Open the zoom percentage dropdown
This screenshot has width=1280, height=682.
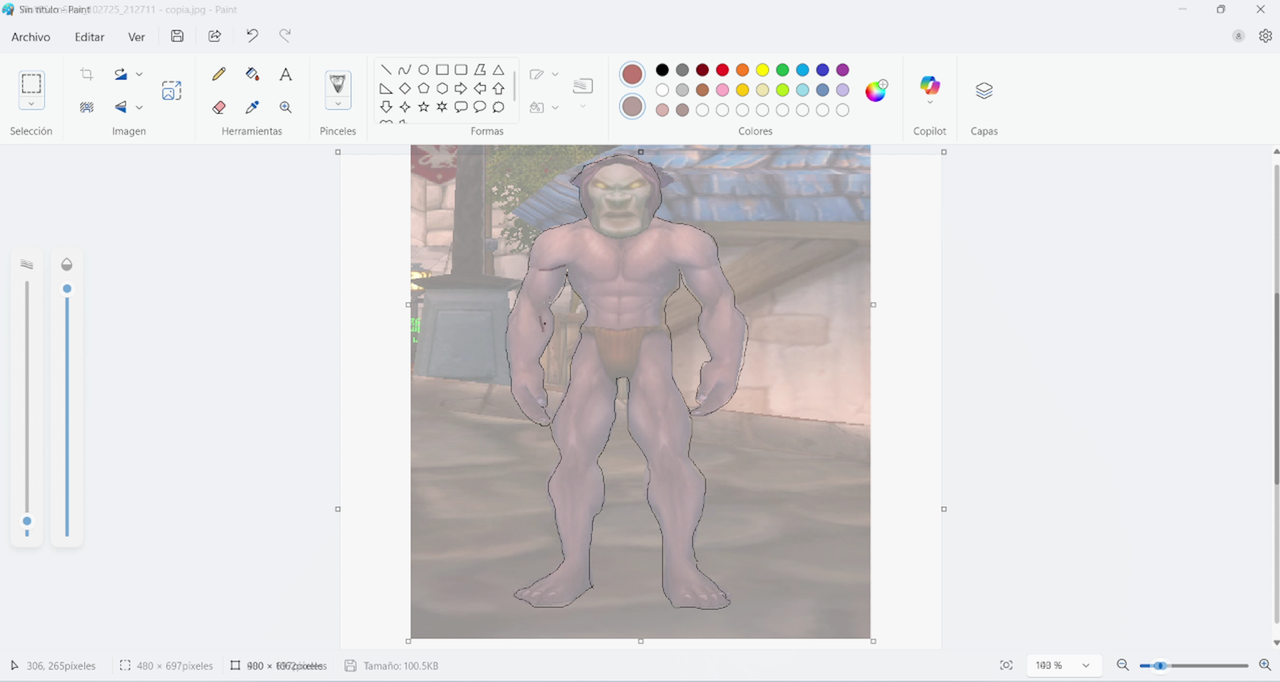point(1085,665)
